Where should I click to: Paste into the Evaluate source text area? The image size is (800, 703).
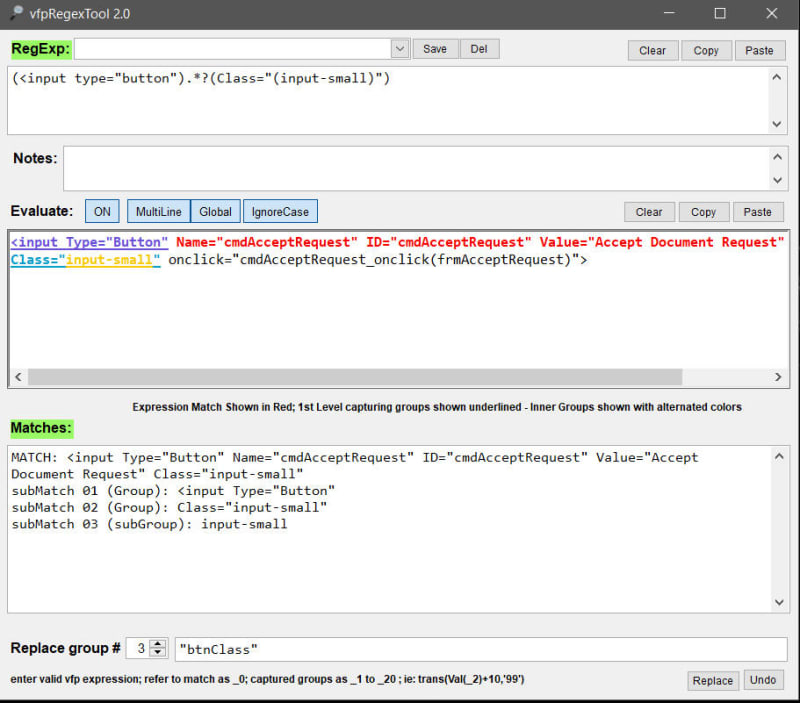point(758,212)
